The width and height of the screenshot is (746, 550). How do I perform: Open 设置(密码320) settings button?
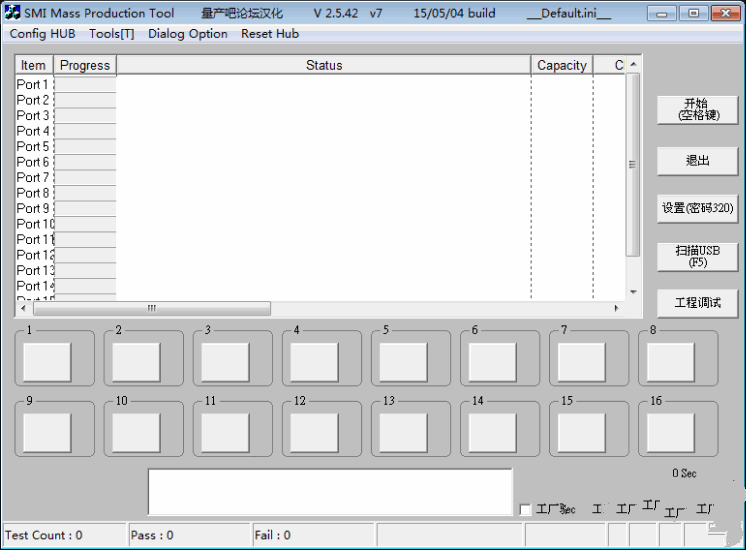pyautogui.click(x=697, y=208)
